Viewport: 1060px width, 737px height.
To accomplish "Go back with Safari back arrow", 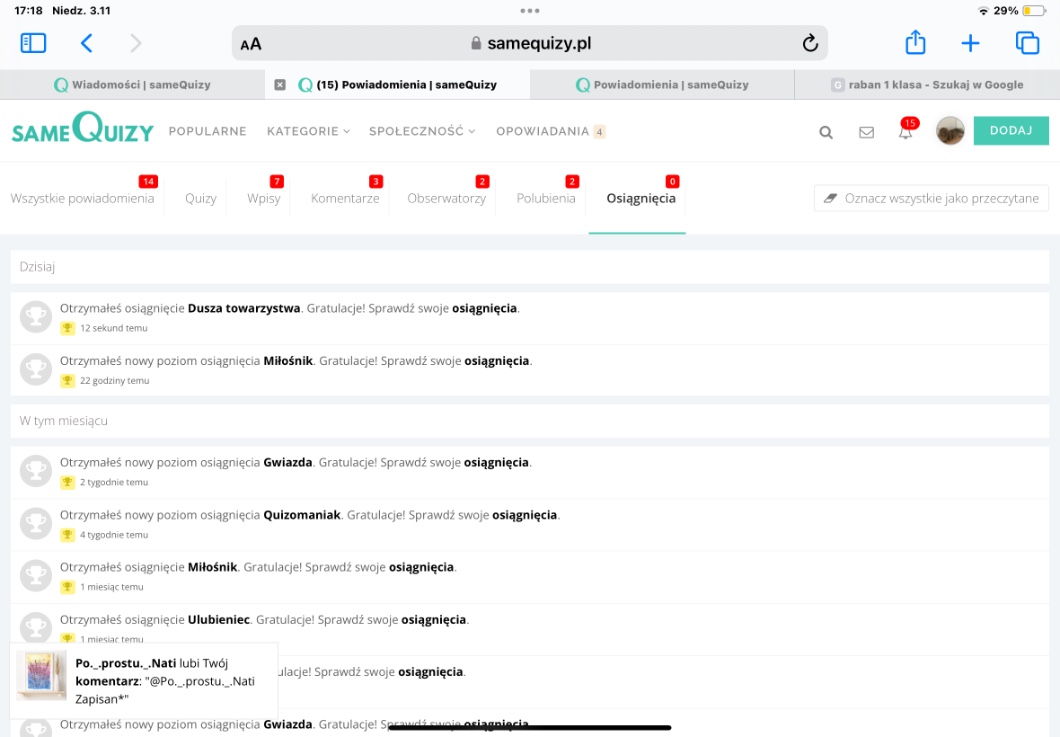I will [86, 43].
